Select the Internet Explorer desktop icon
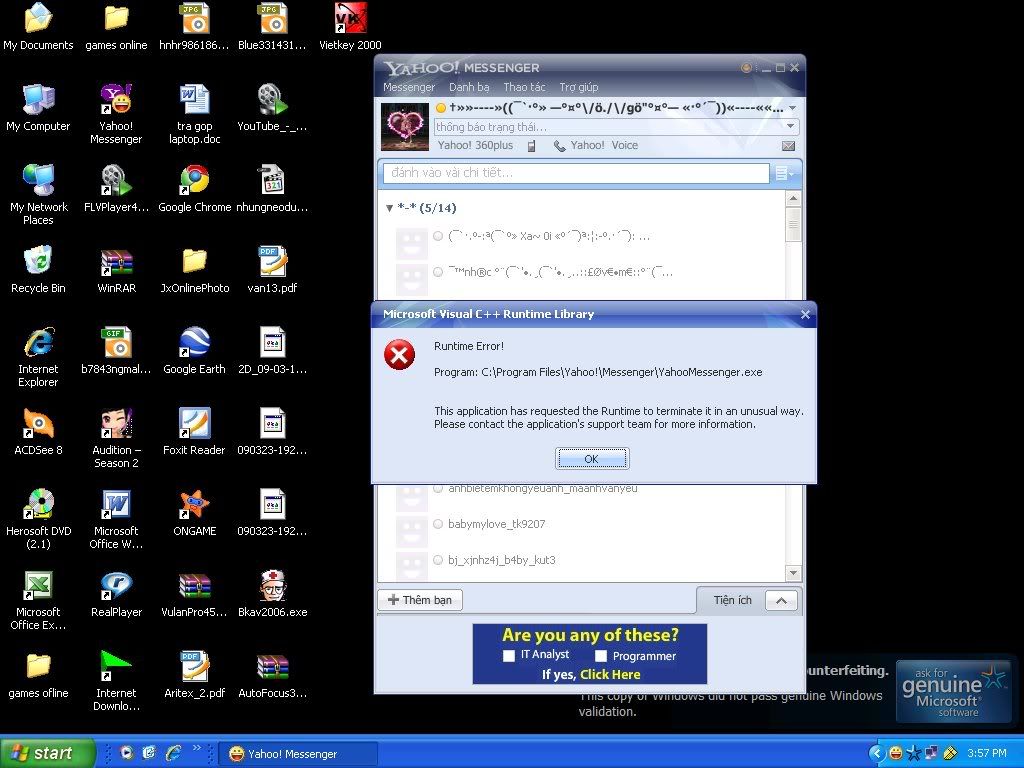 pyautogui.click(x=38, y=357)
